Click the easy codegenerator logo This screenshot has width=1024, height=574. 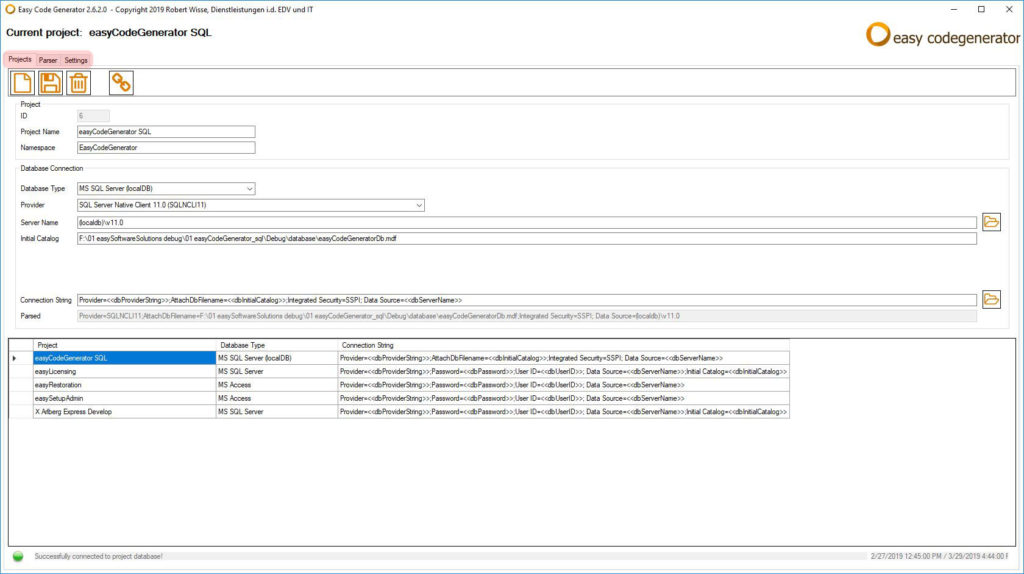coord(942,35)
